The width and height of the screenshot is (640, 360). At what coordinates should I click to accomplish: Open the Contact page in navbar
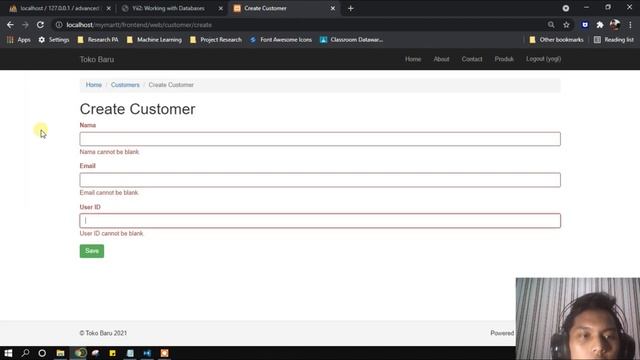point(472,59)
